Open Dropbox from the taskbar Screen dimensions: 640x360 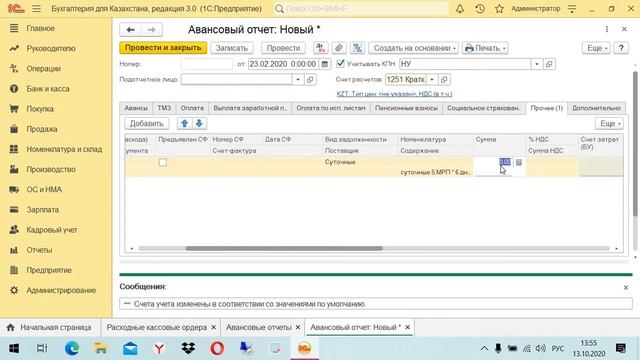tap(188, 348)
